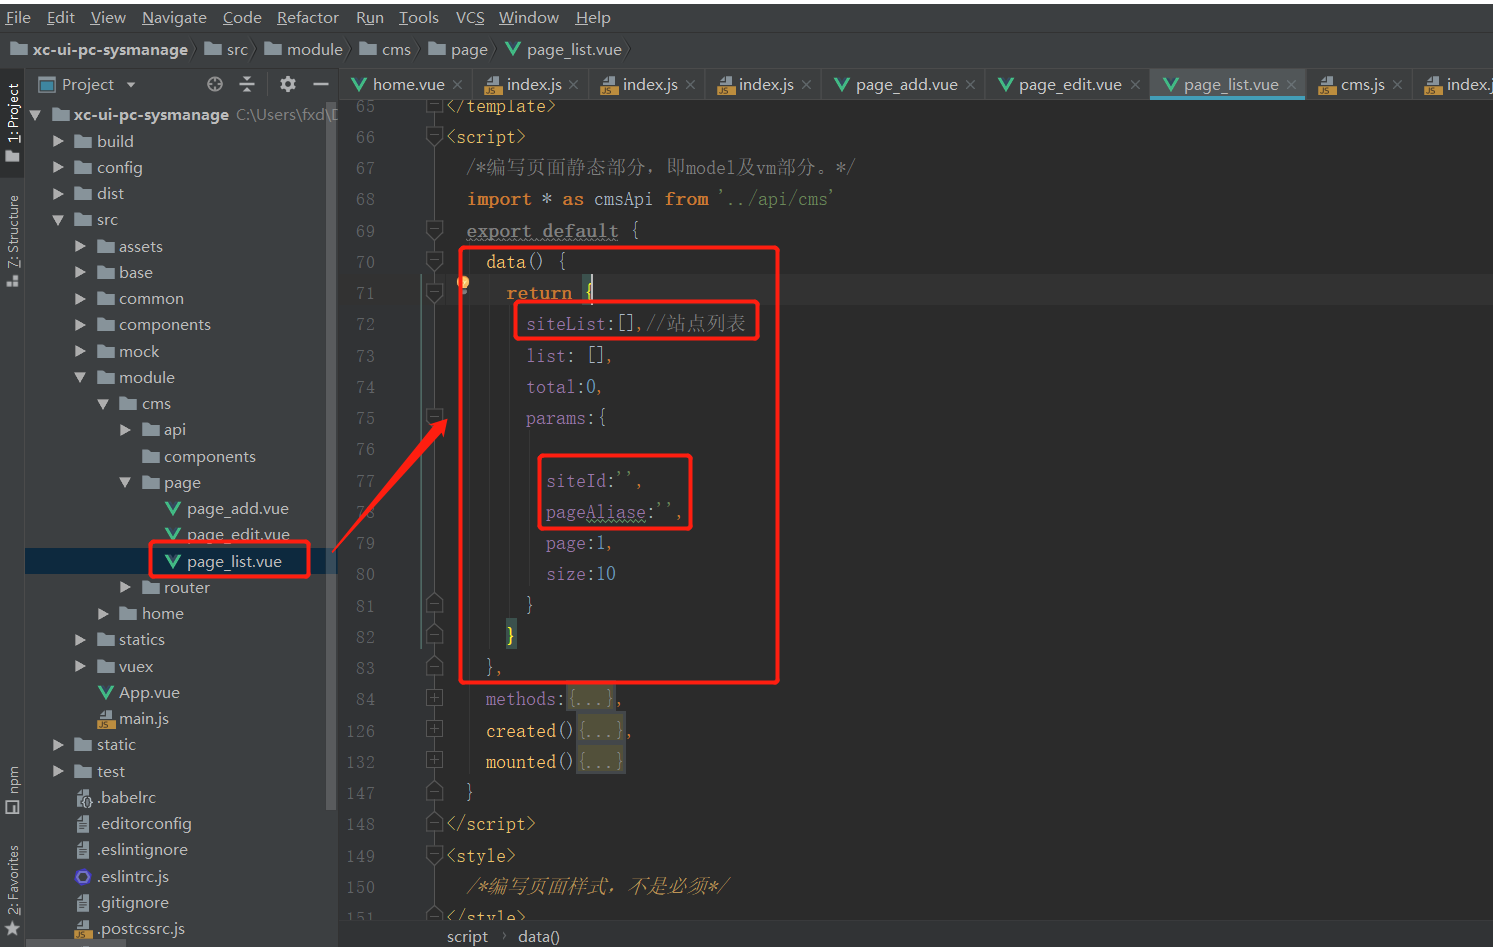1493x947 pixels.
Task: Expand the assets folder
Action: click(80, 246)
